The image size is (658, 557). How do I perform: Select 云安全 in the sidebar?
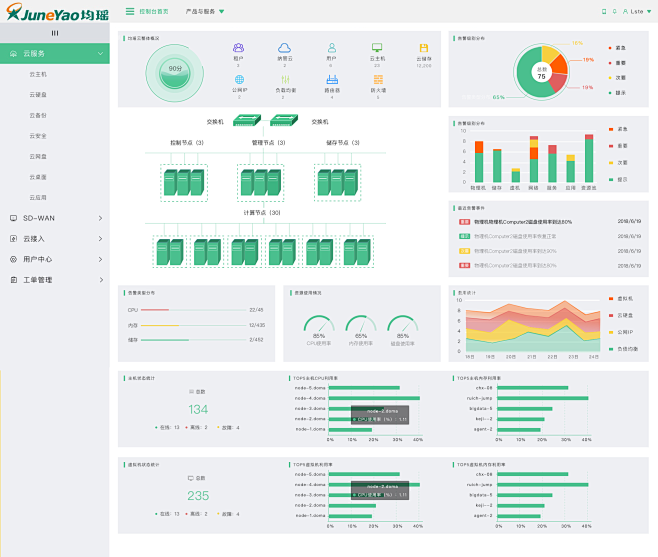(38, 135)
